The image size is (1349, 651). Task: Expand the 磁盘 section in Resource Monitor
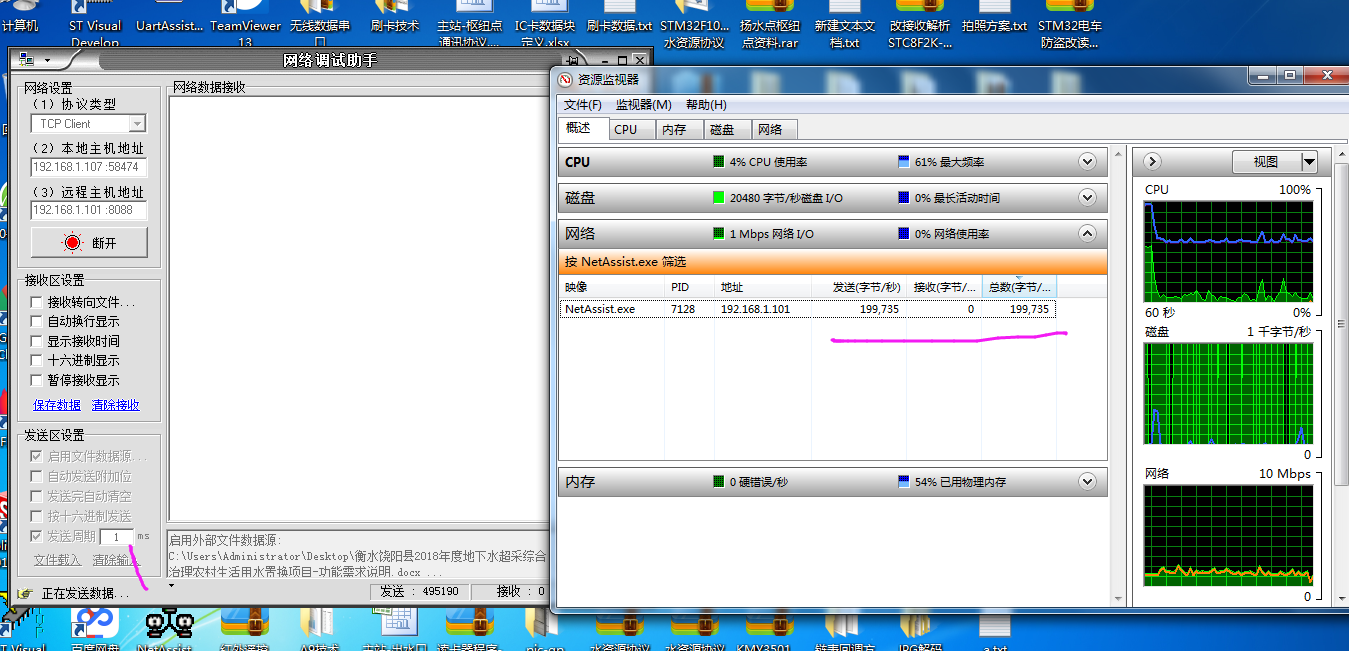[1088, 198]
